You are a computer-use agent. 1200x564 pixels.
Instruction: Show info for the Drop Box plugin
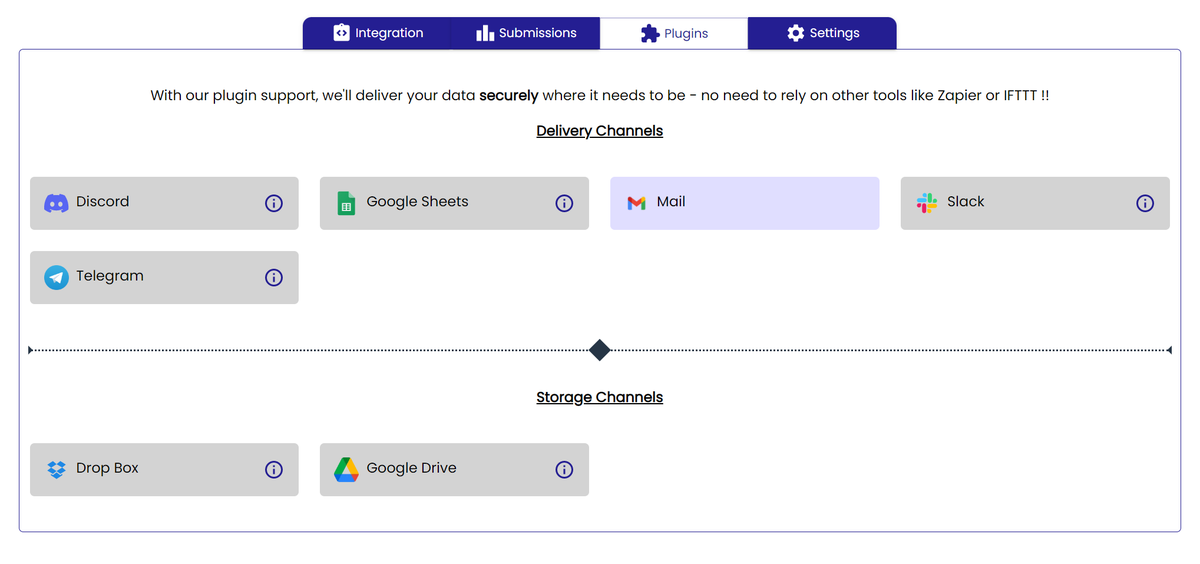tap(274, 469)
